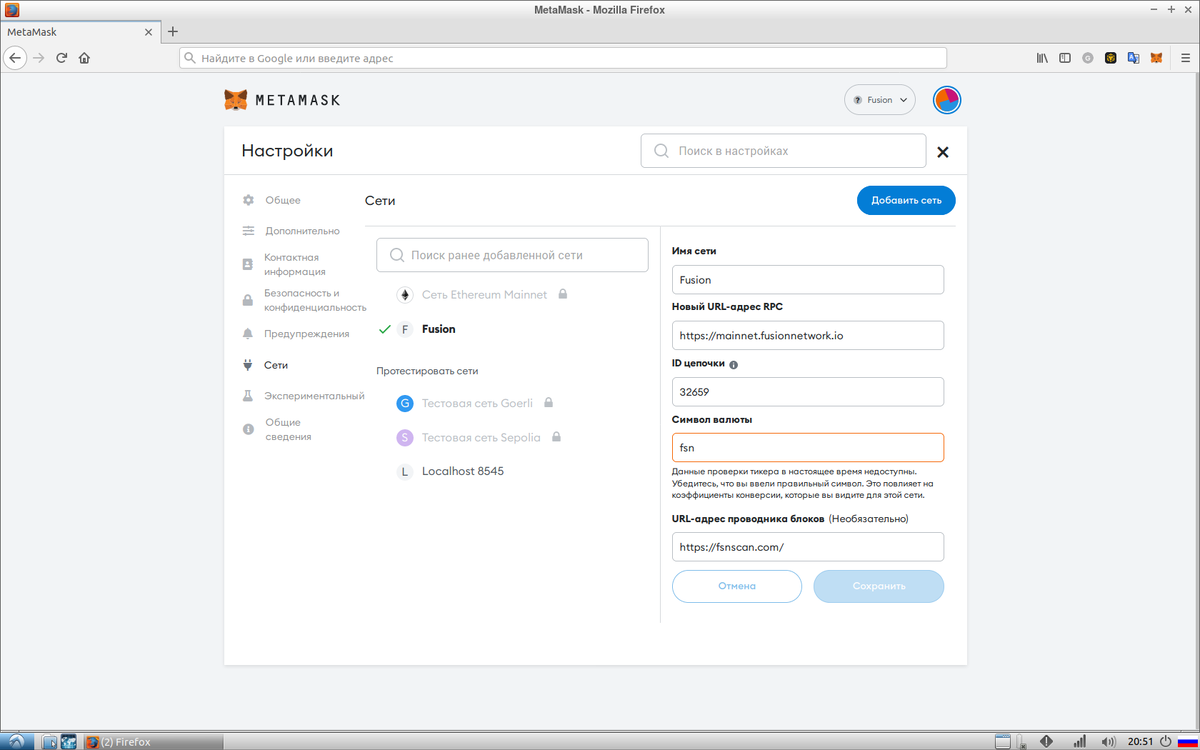Click the Ethereum diamond icon
The image size is (1200, 750).
pyautogui.click(x=405, y=295)
